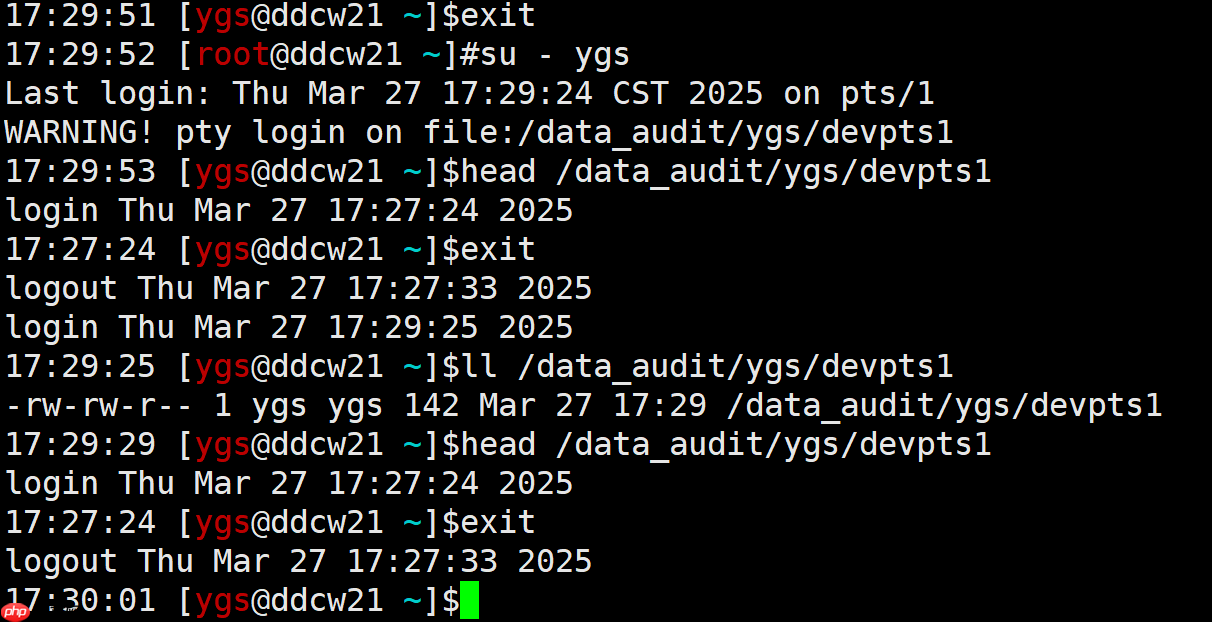Screen dimensions: 1212x622
Task: Click the file size '142' in listing
Action: tap(432, 405)
